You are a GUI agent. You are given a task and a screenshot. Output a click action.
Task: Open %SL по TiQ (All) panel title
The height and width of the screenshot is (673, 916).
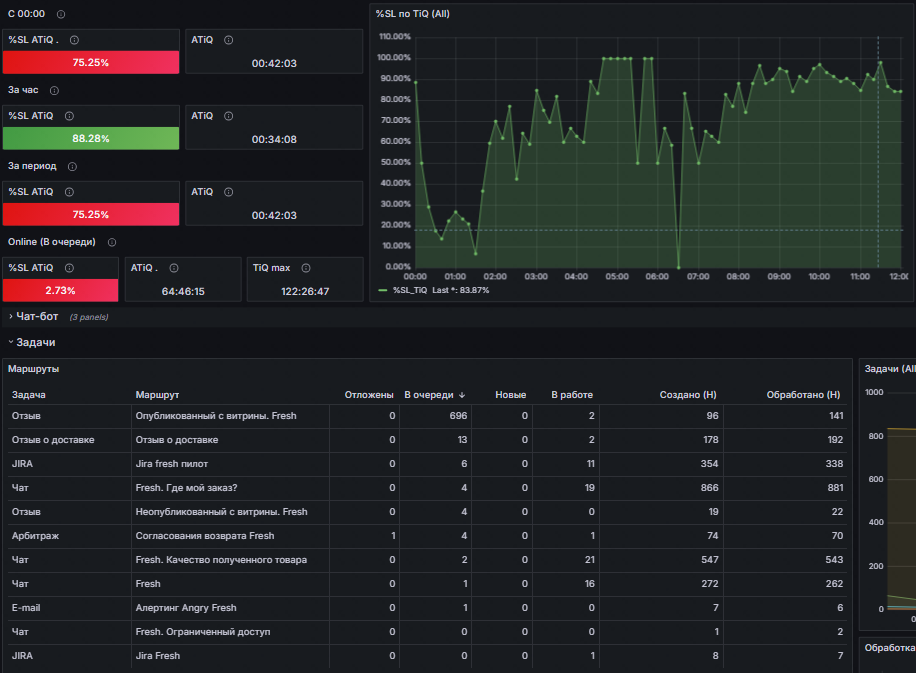(x=412, y=14)
